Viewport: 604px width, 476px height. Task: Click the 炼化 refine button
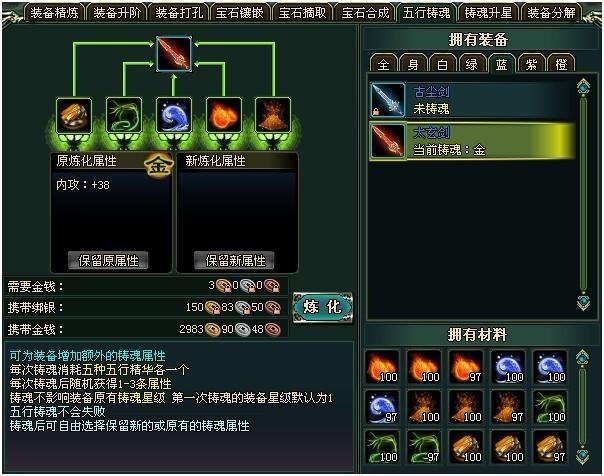(322, 307)
